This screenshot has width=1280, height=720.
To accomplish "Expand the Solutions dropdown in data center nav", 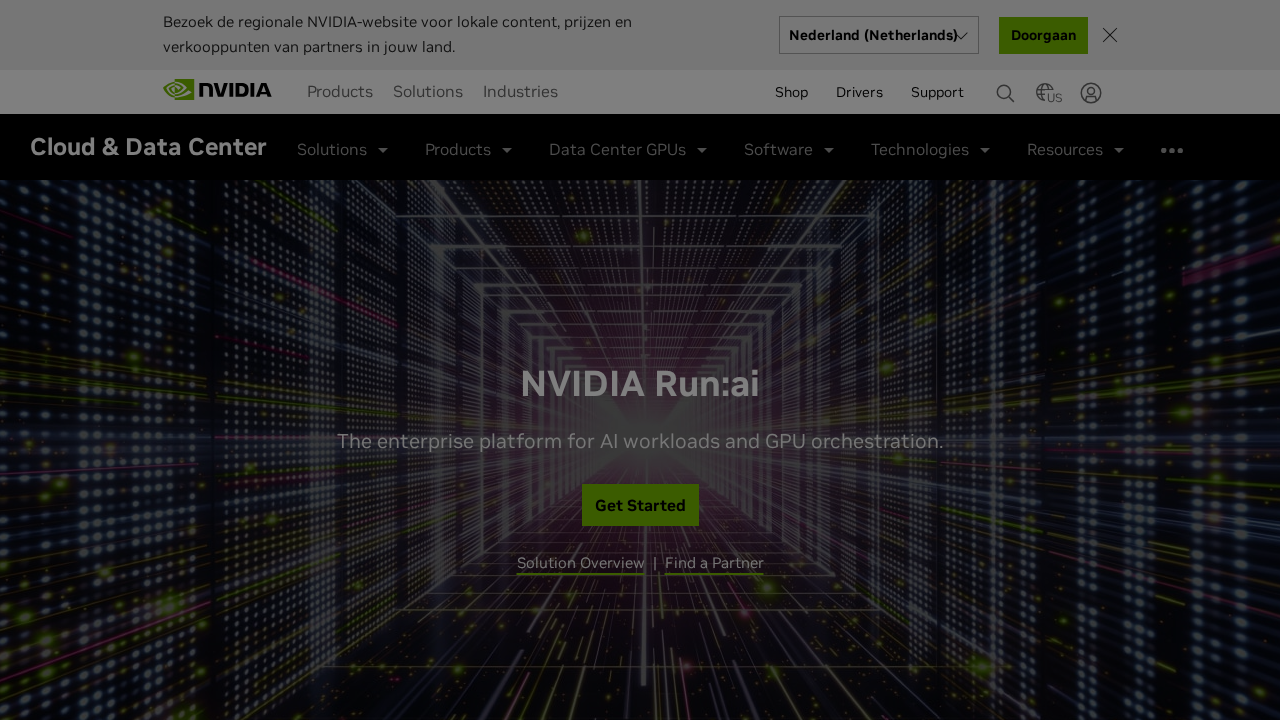I will 342,149.
